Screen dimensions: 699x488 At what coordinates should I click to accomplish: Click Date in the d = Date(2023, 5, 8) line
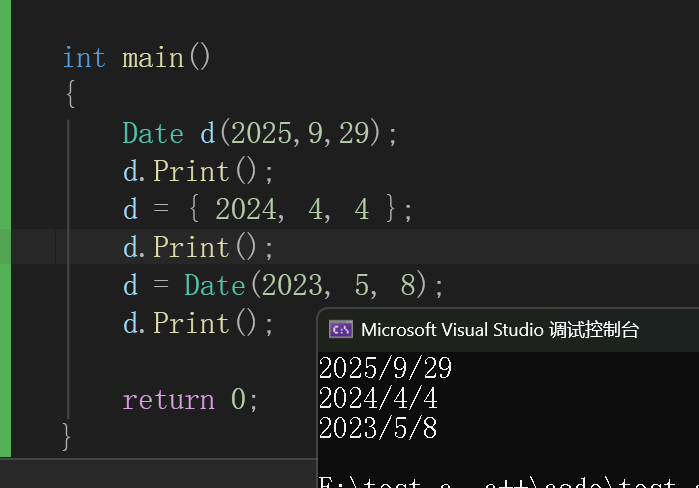pos(214,285)
